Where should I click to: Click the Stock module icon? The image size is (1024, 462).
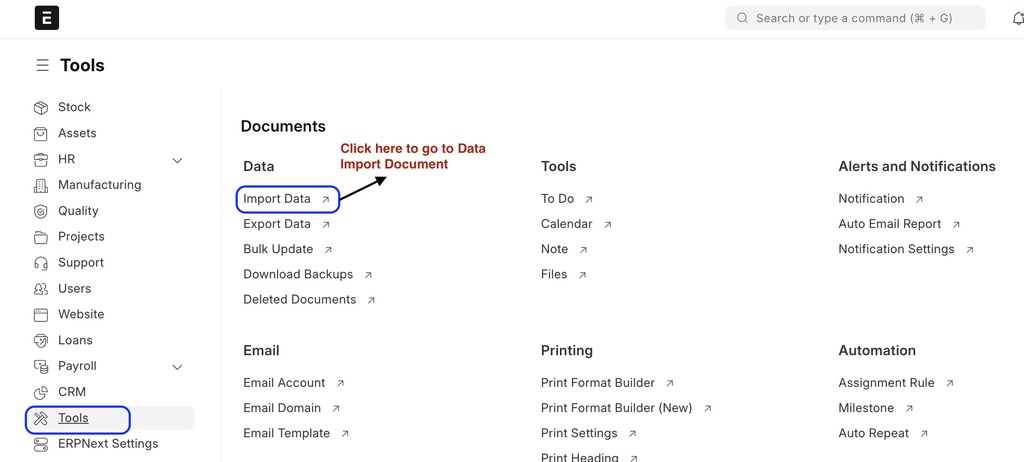tap(41, 108)
